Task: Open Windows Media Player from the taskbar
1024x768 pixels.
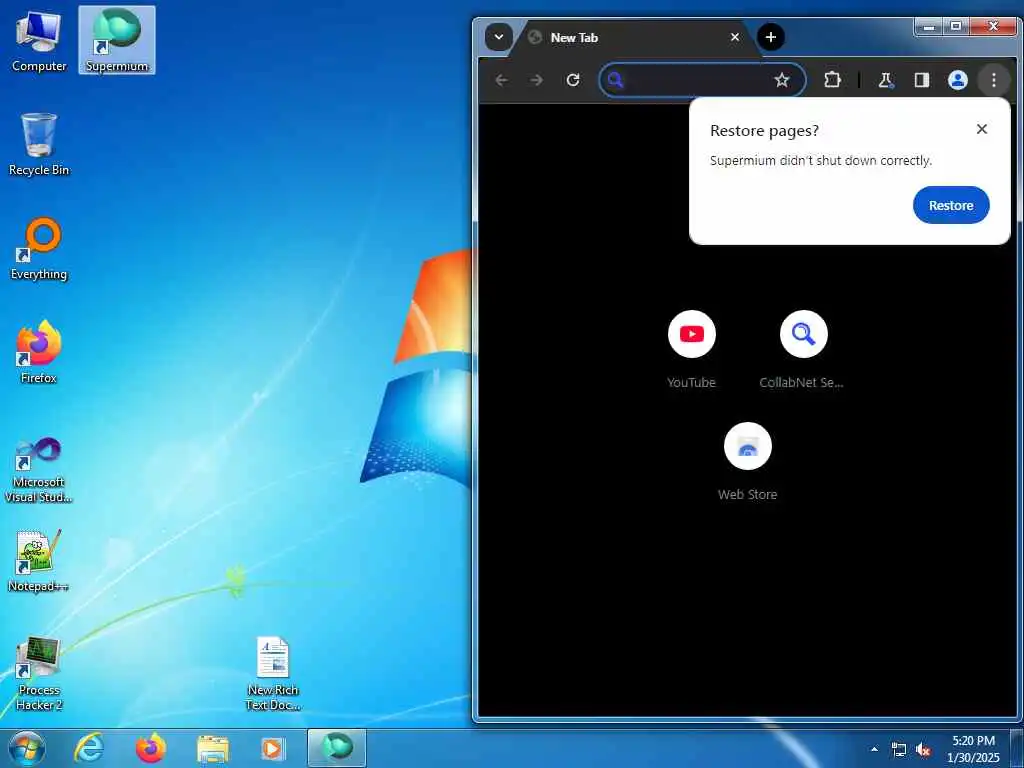Action: 274,748
